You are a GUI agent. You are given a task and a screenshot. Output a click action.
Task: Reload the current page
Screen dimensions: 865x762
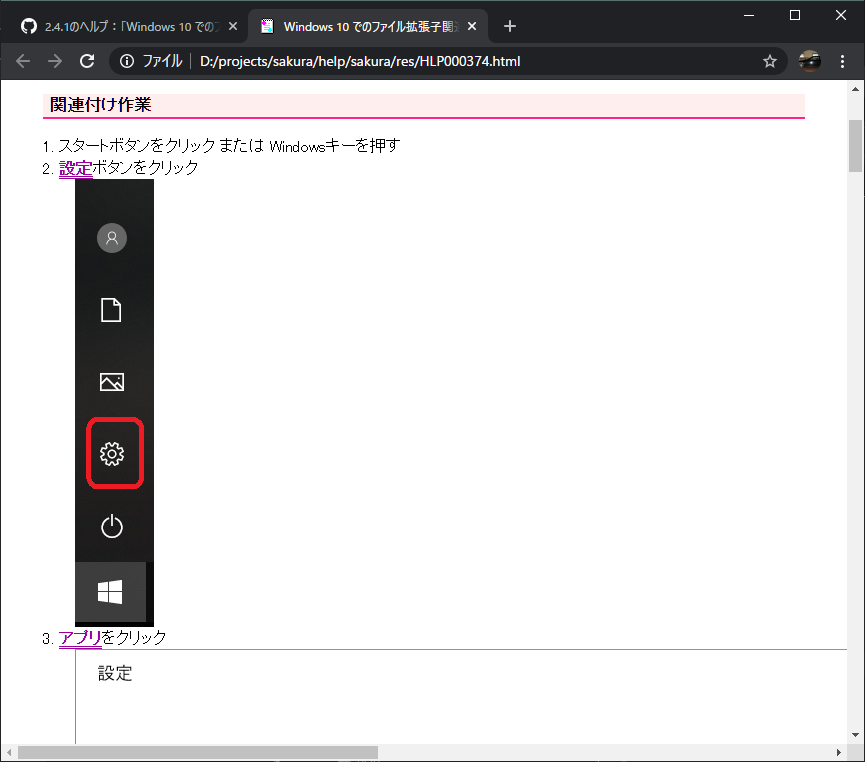tap(87, 61)
